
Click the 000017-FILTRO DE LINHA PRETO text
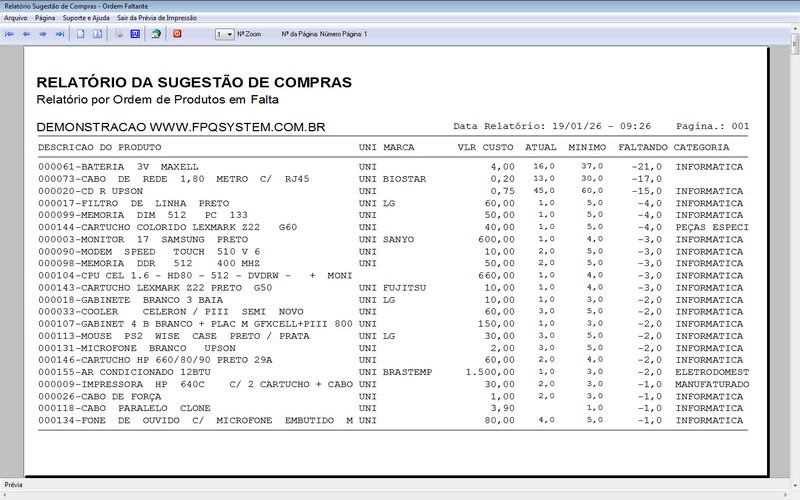coord(134,203)
